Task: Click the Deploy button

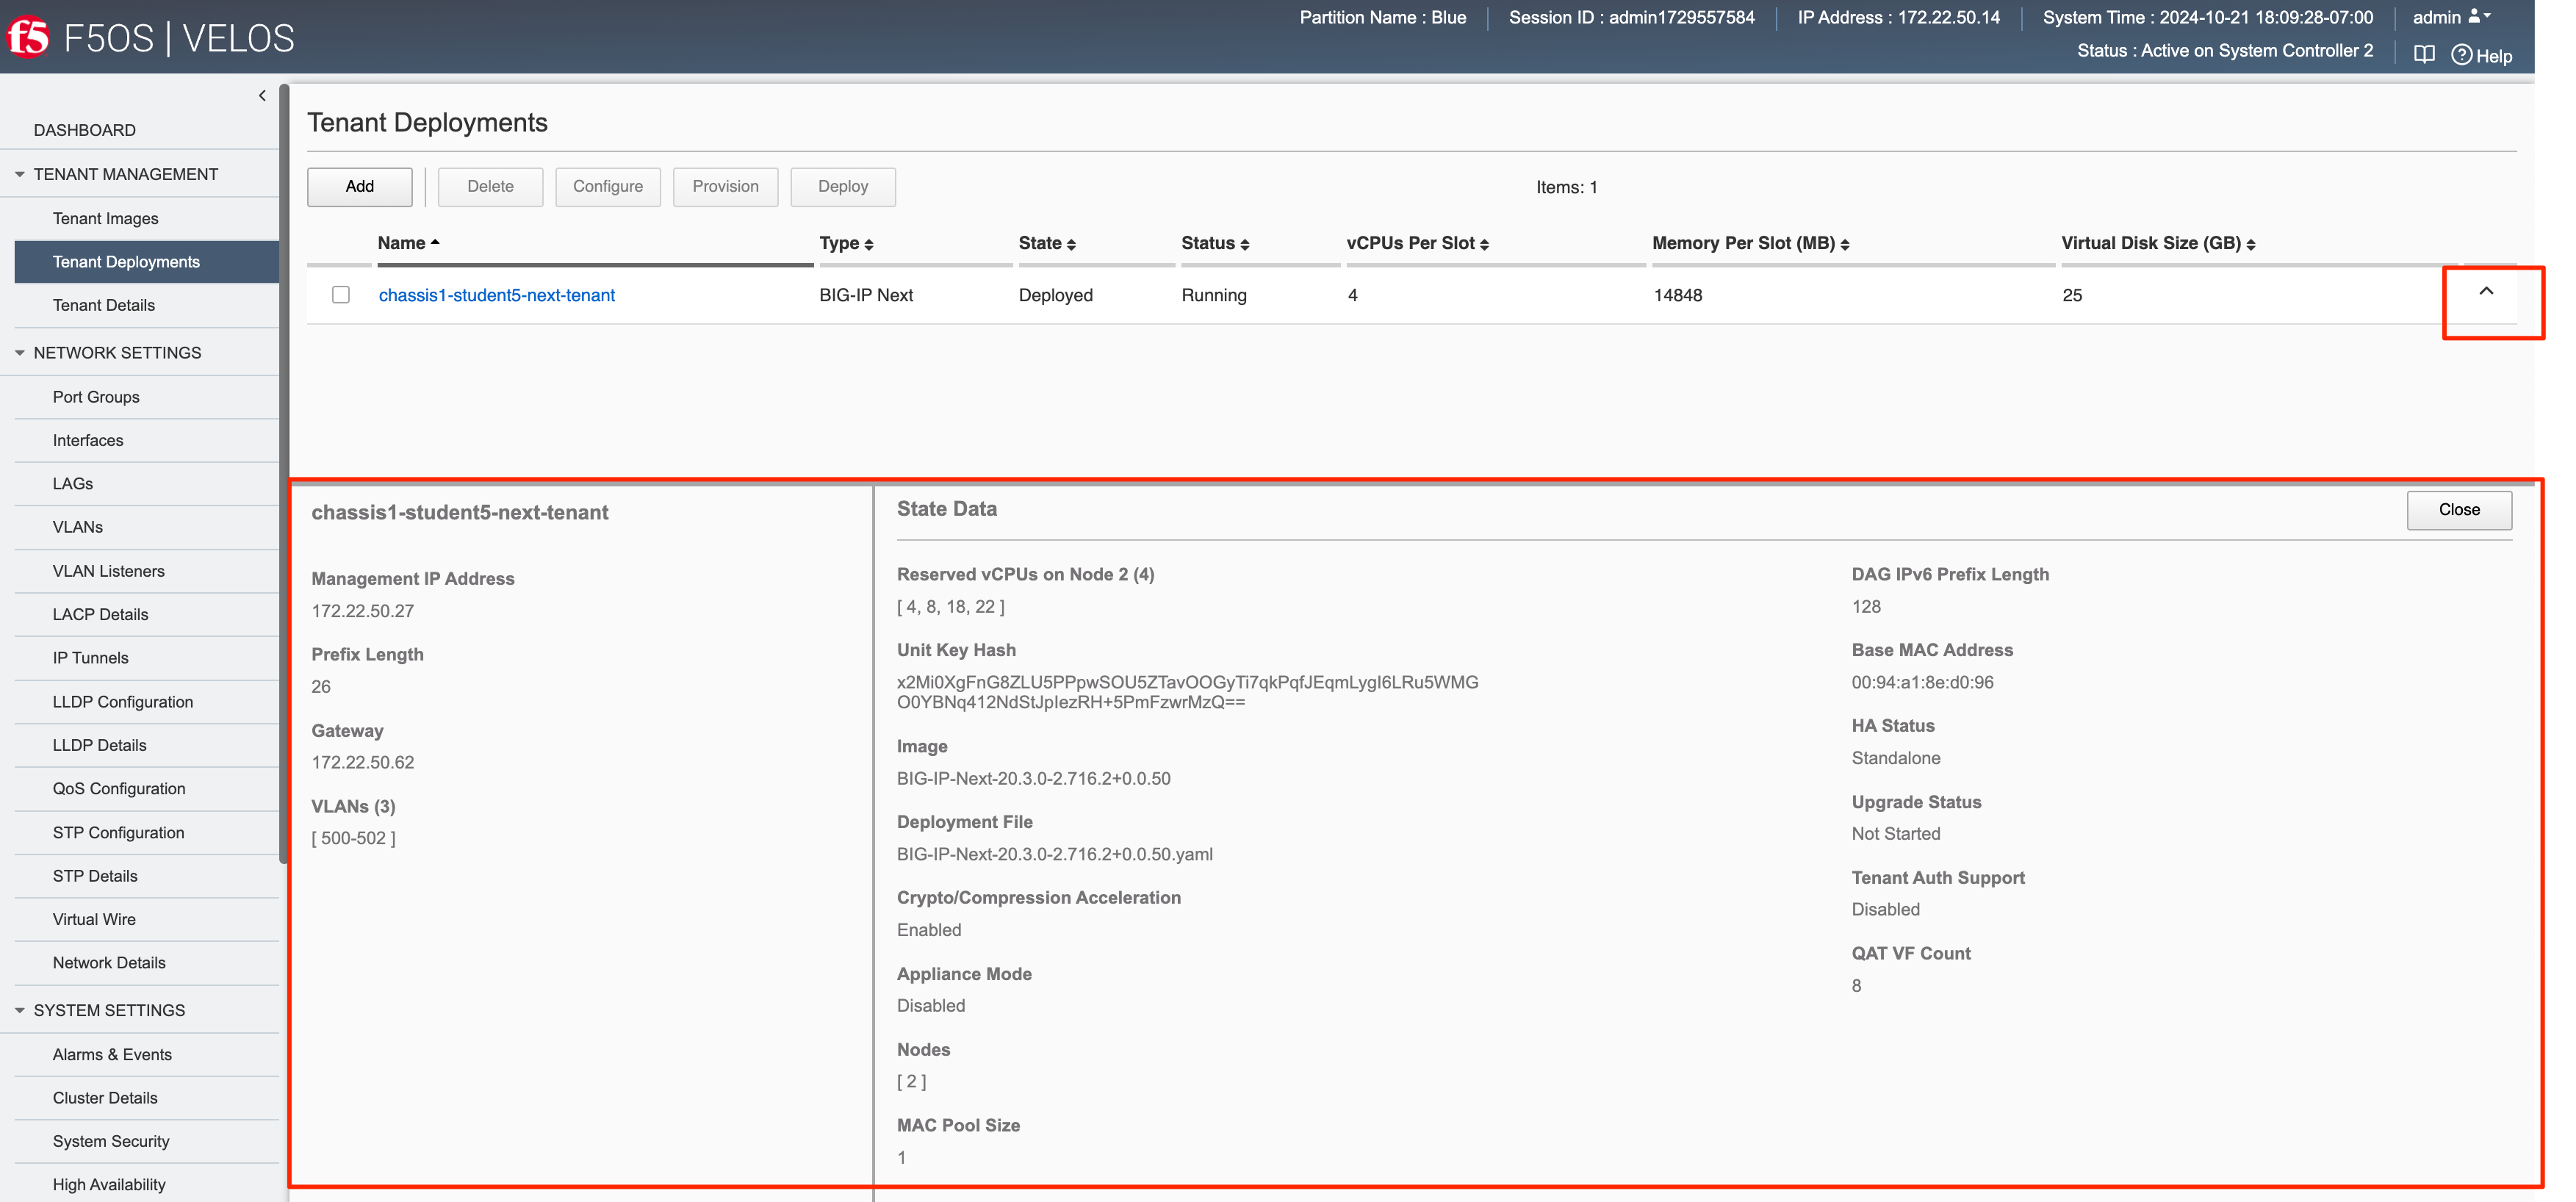Action: point(843,187)
